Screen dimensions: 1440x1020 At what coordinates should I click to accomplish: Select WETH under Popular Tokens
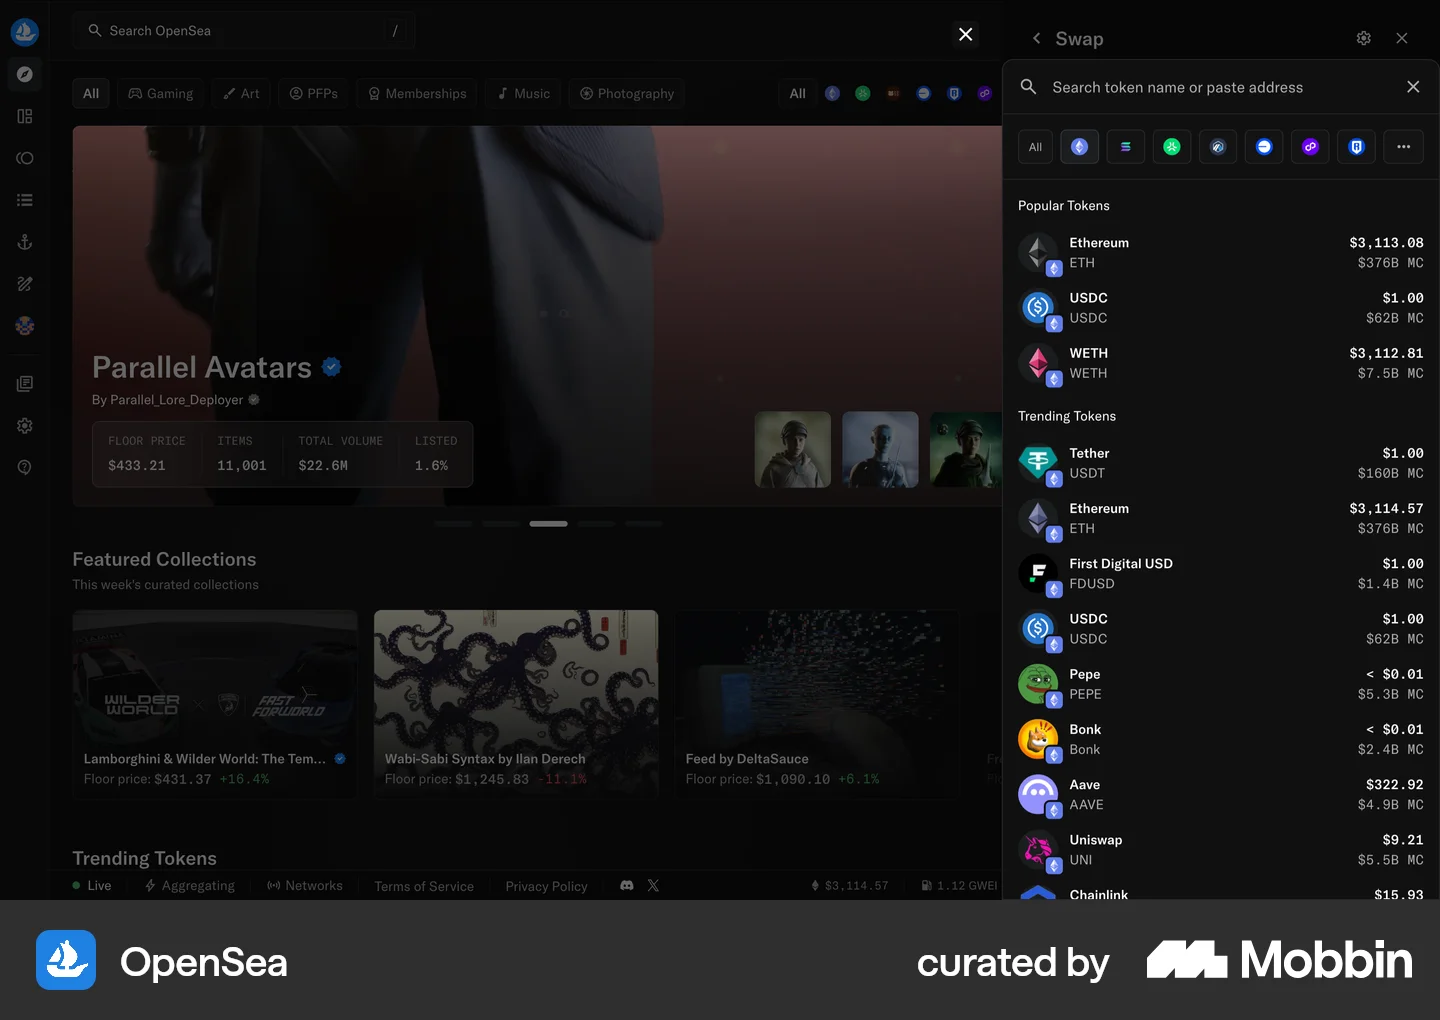[x=1221, y=363]
